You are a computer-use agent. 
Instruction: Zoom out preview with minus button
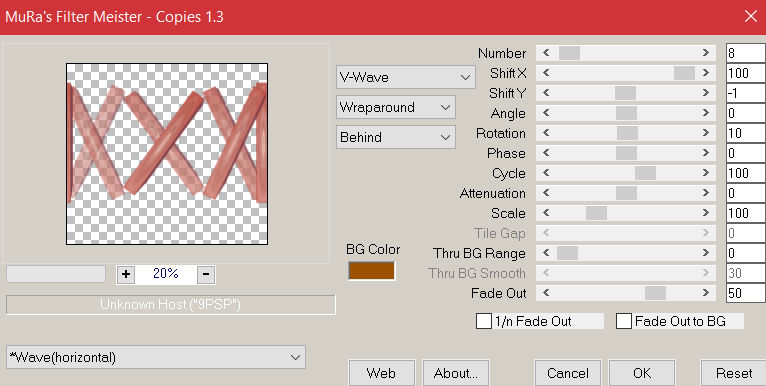click(206, 275)
